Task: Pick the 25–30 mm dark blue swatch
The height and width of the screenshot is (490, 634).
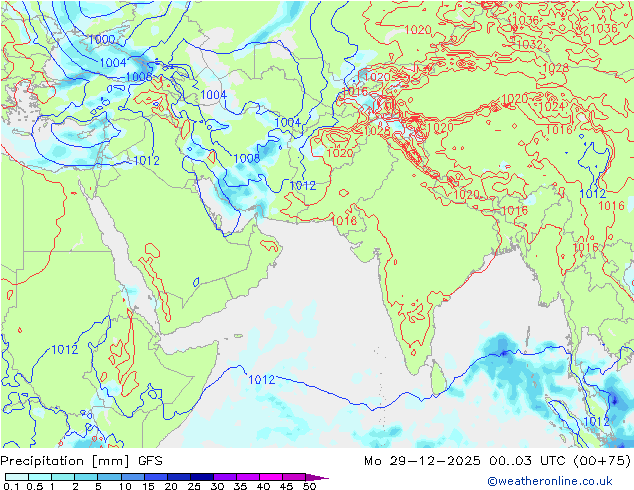Action: click(x=202, y=477)
